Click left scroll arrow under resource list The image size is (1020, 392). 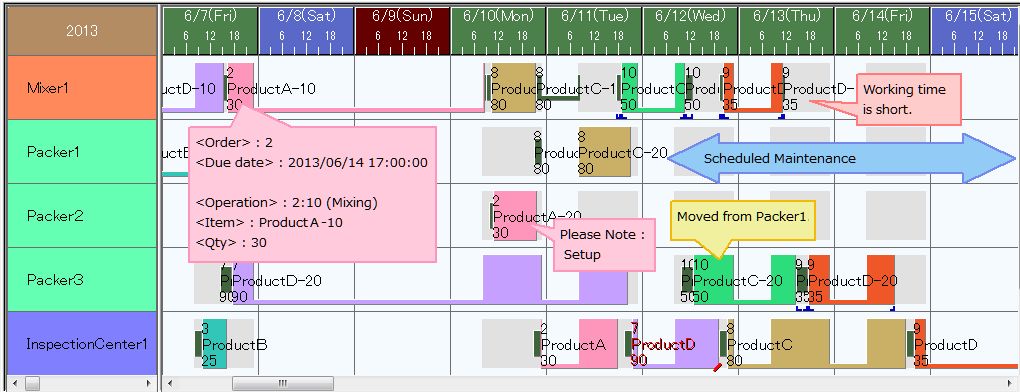(x=14, y=384)
